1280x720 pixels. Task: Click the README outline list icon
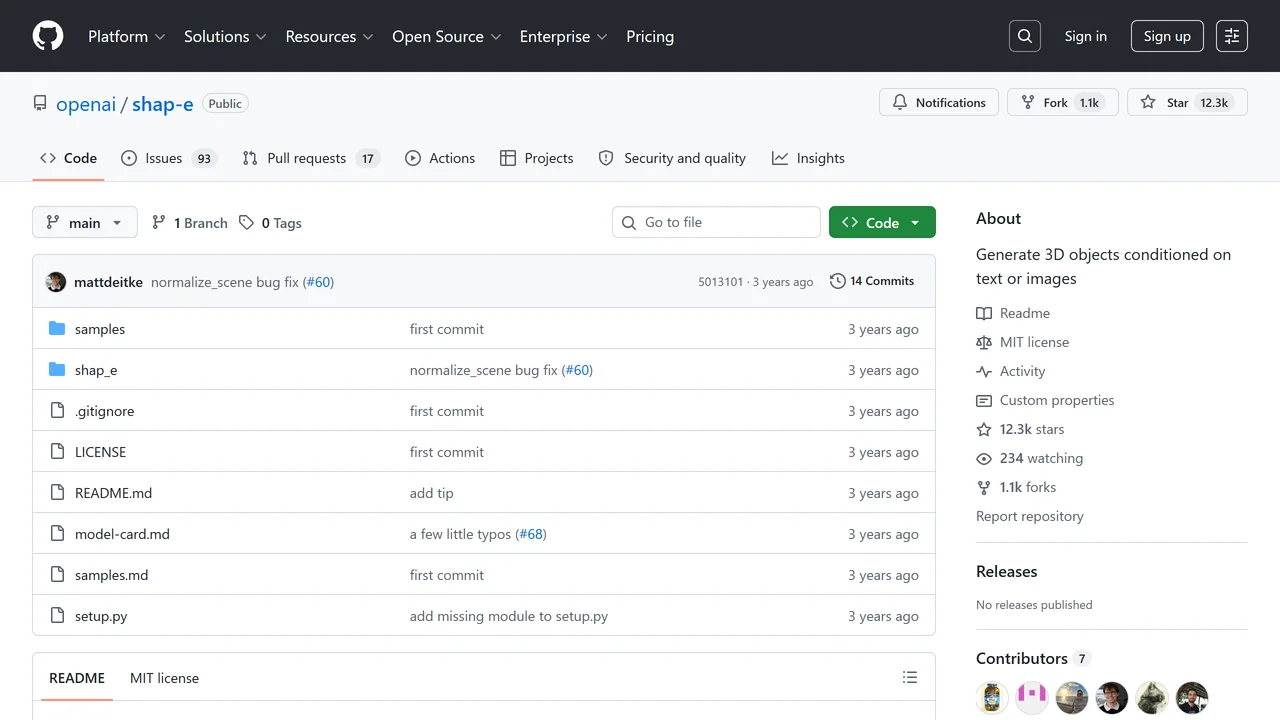click(x=910, y=677)
